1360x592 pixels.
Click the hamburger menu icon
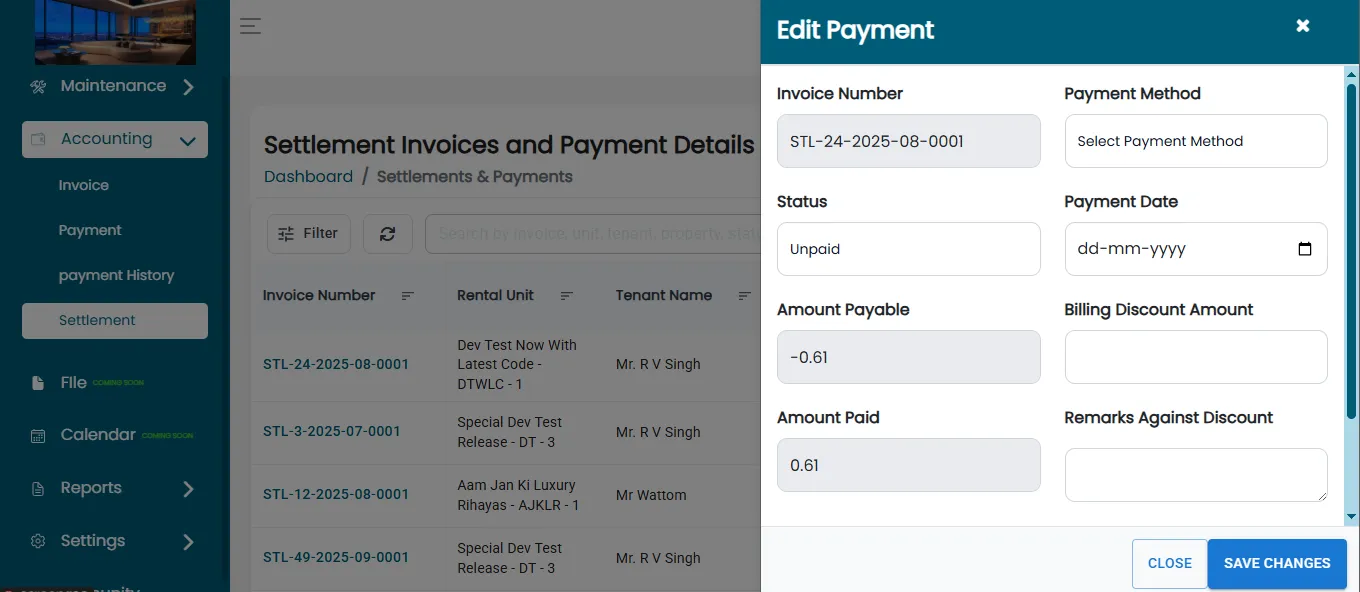coord(250,26)
